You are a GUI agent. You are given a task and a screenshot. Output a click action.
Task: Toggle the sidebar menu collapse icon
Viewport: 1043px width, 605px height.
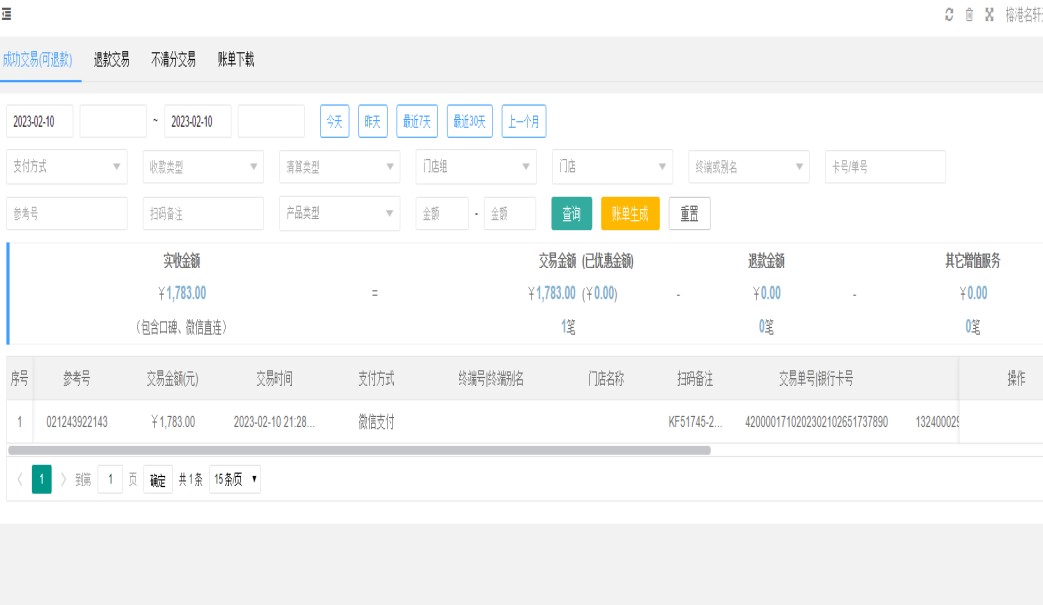(7, 14)
